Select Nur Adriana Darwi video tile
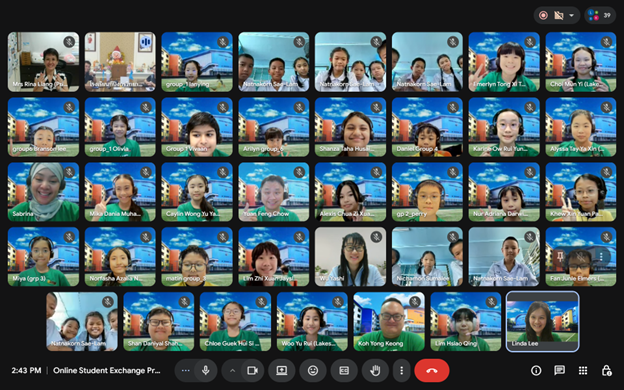The height and width of the screenshot is (390, 624). (504, 192)
